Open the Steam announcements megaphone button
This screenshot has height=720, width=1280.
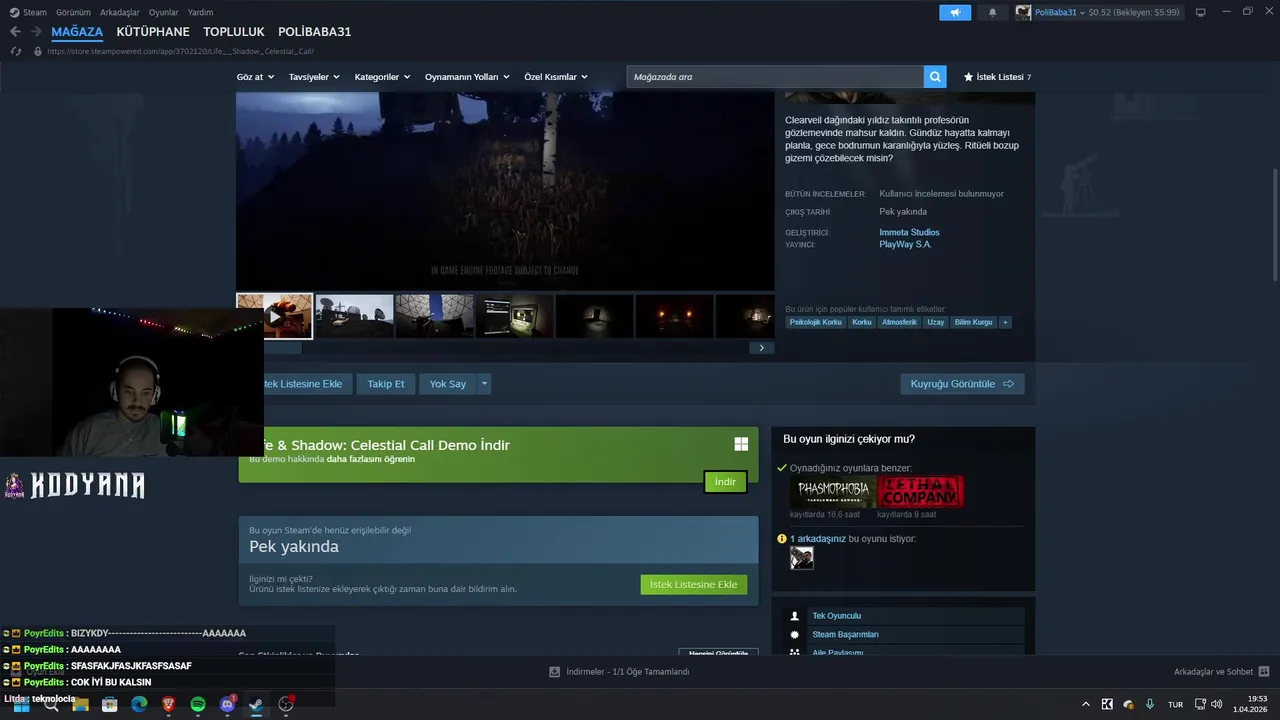point(955,12)
